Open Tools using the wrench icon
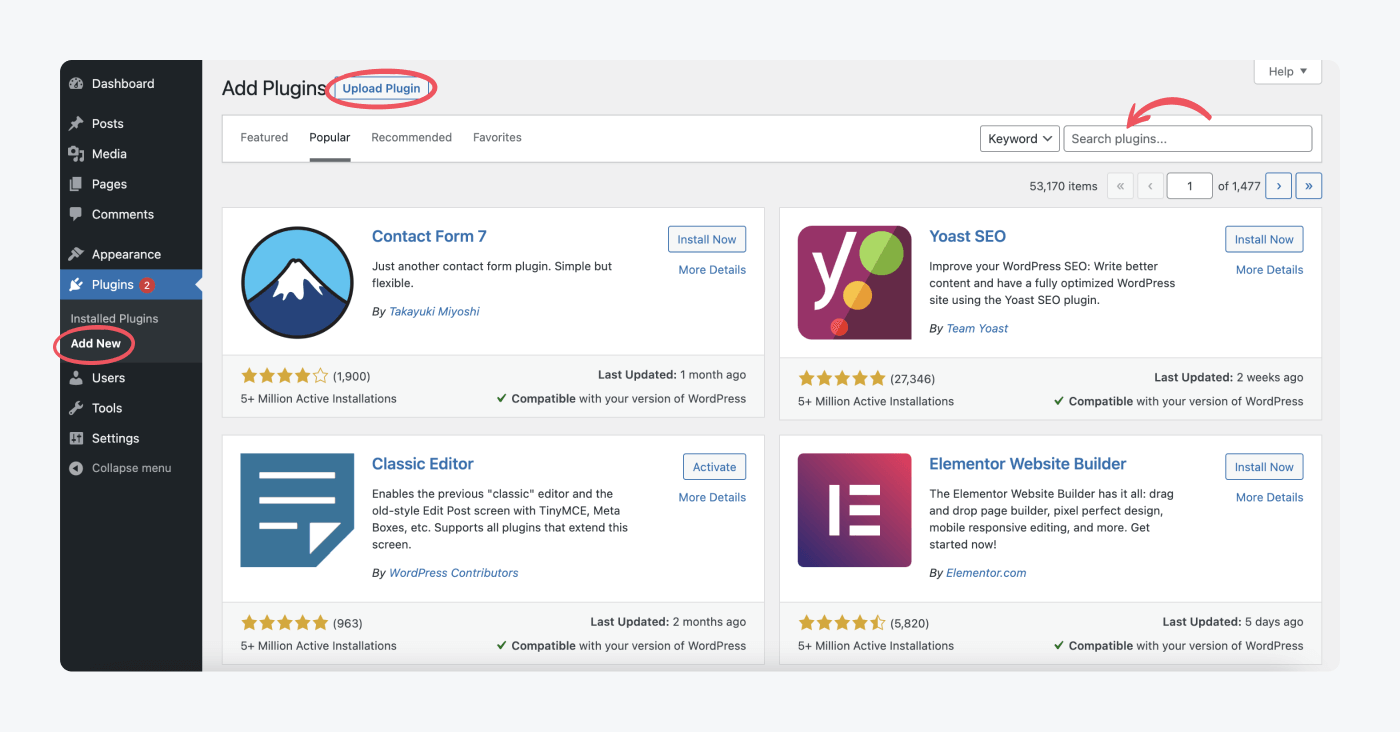Screen dimensions: 1400x732 (x=78, y=408)
